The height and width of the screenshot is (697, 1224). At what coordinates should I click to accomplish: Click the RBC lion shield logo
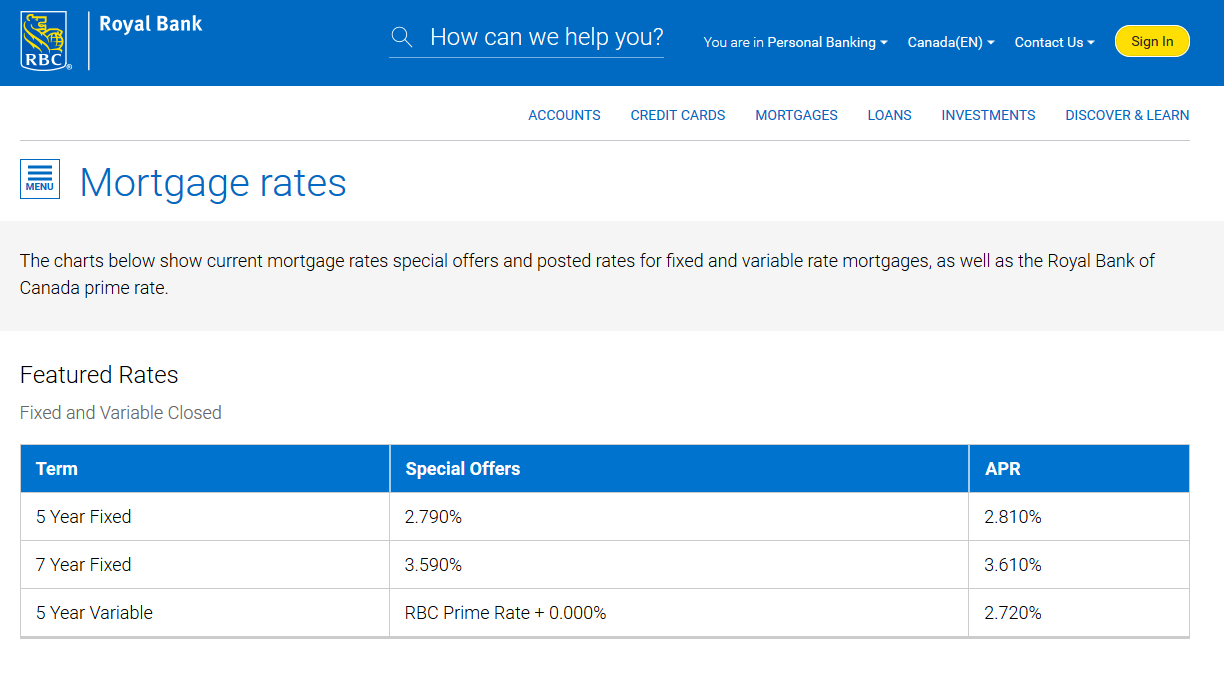(44, 41)
